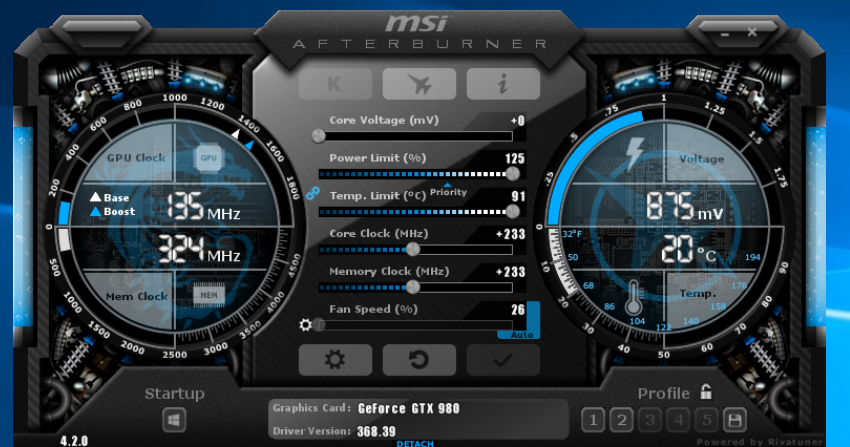The width and height of the screenshot is (850, 447).
Task: Click the Kombustor K button
Action: click(x=335, y=84)
